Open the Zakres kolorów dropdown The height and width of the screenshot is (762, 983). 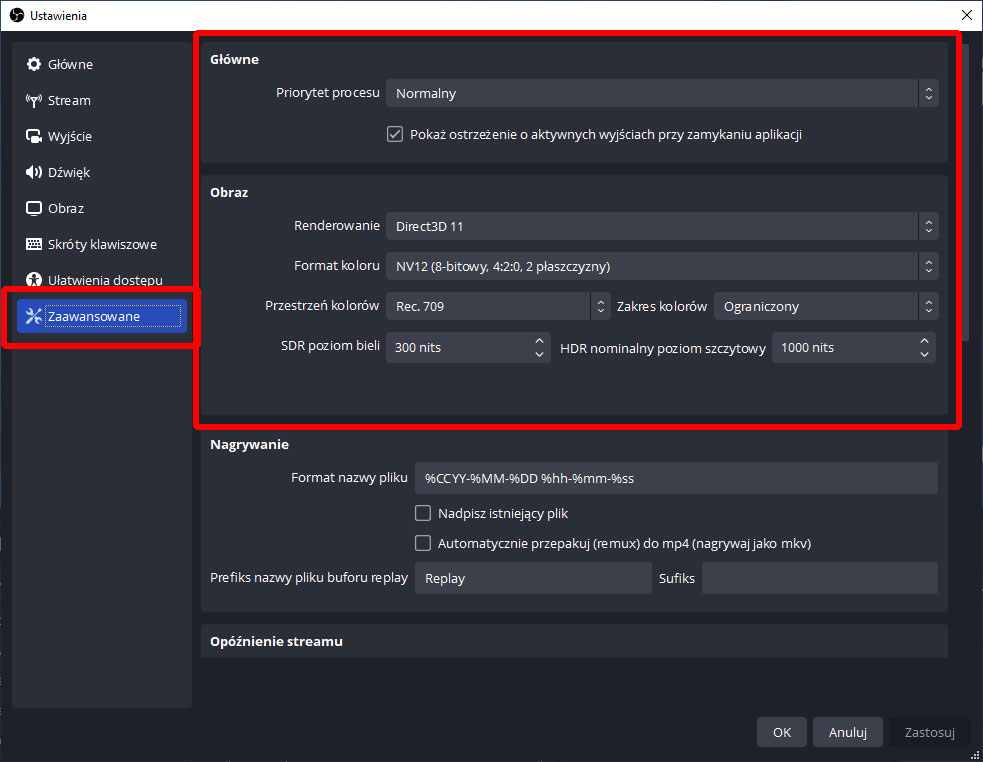pyautogui.click(x=825, y=307)
